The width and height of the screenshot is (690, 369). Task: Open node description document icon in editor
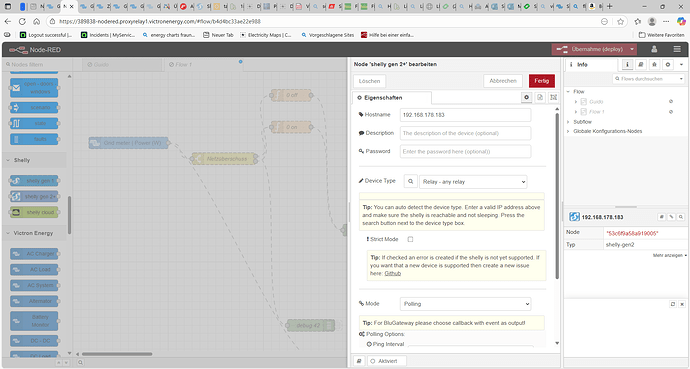(540, 97)
